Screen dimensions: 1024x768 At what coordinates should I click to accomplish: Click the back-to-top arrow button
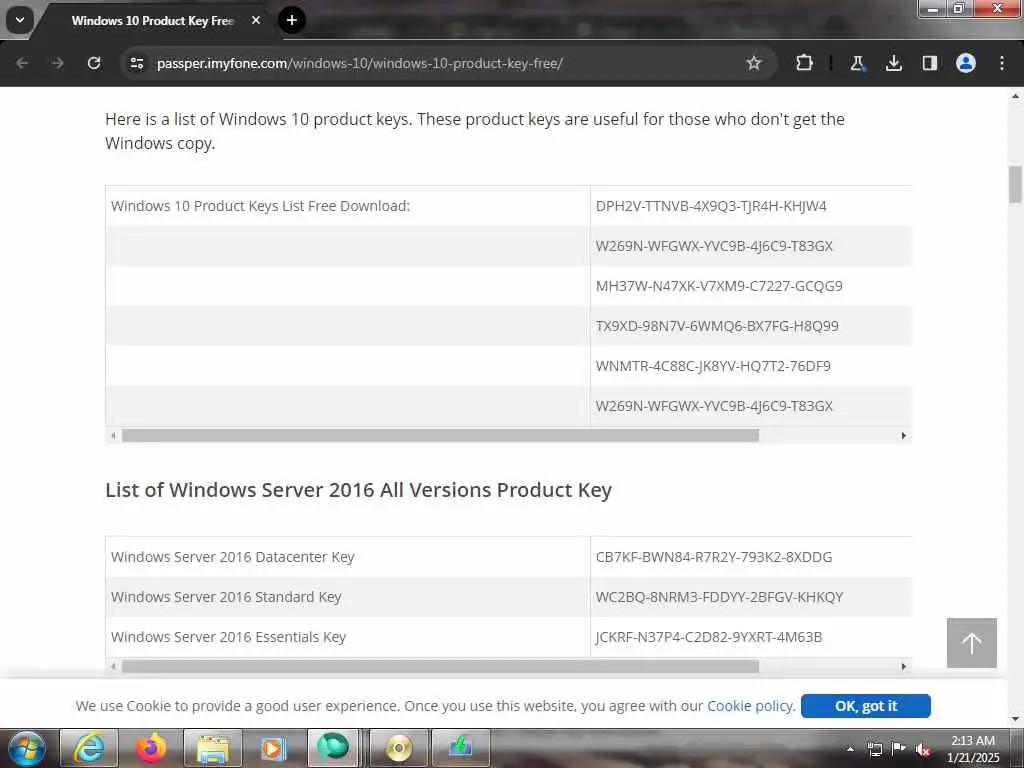tap(972, 643)
